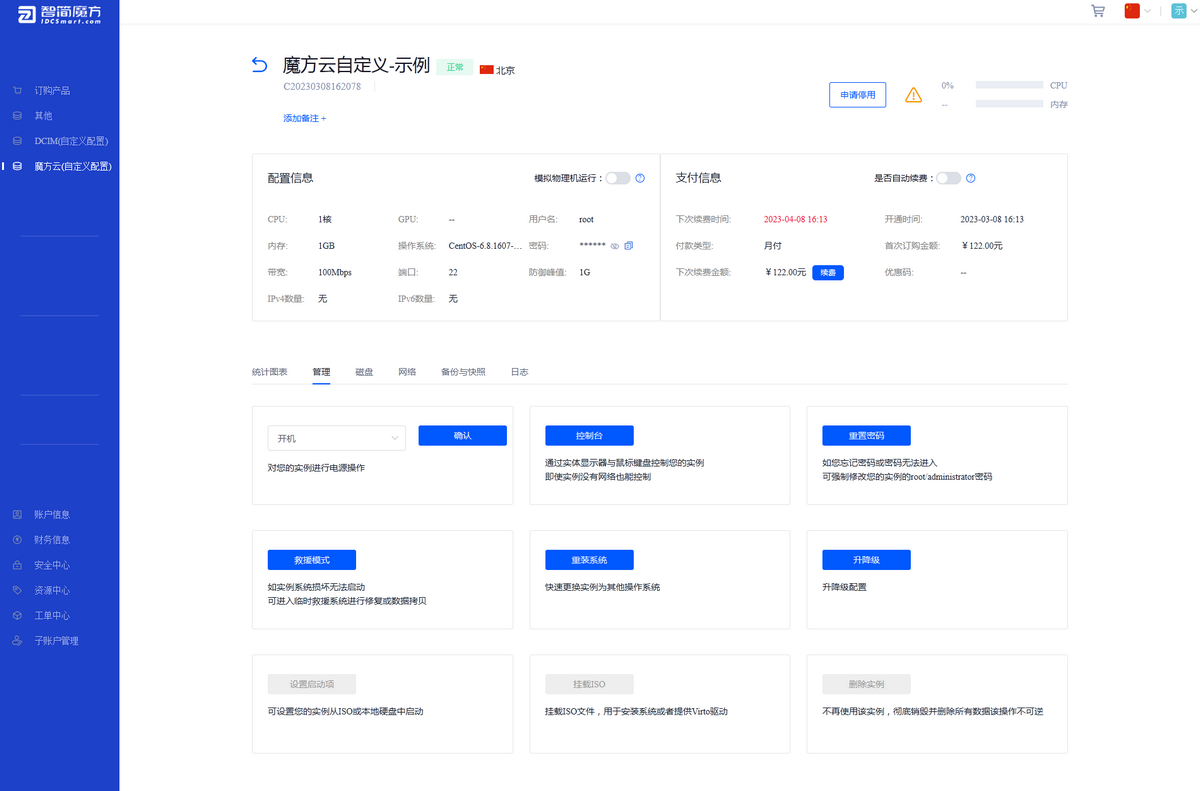Click the 控制台 console button
This screenshot has height=791, width=1200.
589,436
